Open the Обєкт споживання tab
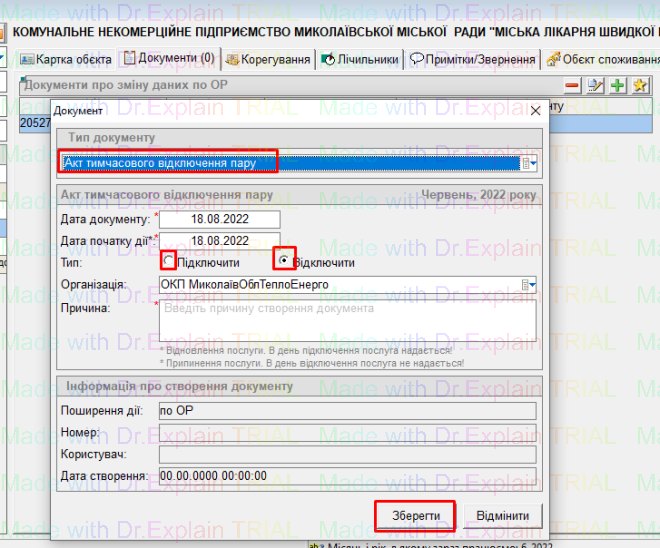Screen dimensions: 660x548 pyautogui.click(x=602, y=59)
